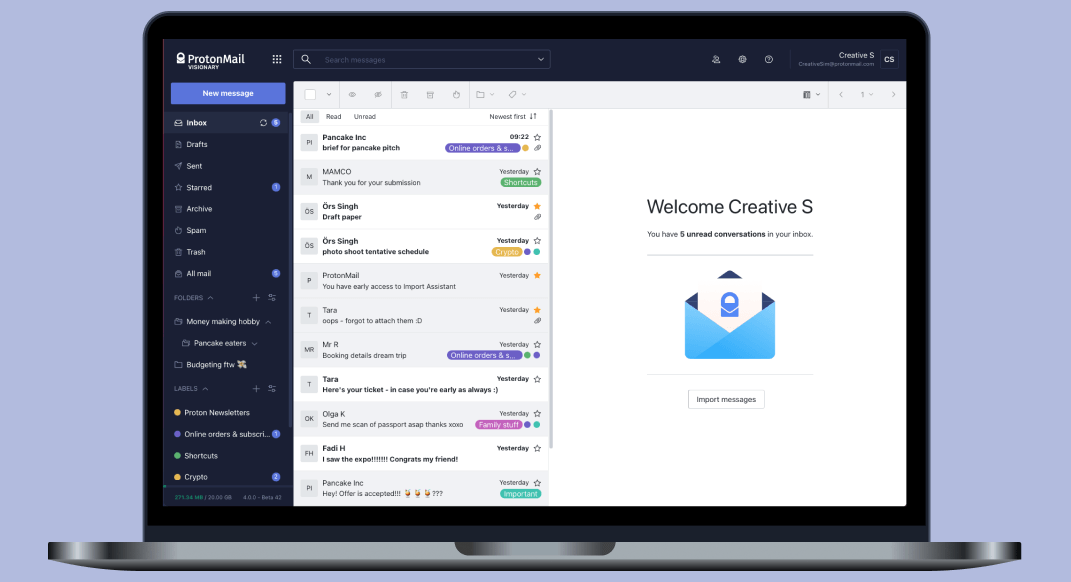Screen dimensions: 1071x582
Task: Unstar the Draft paper email
Action: pyautogui.click(x=538, y=206)
